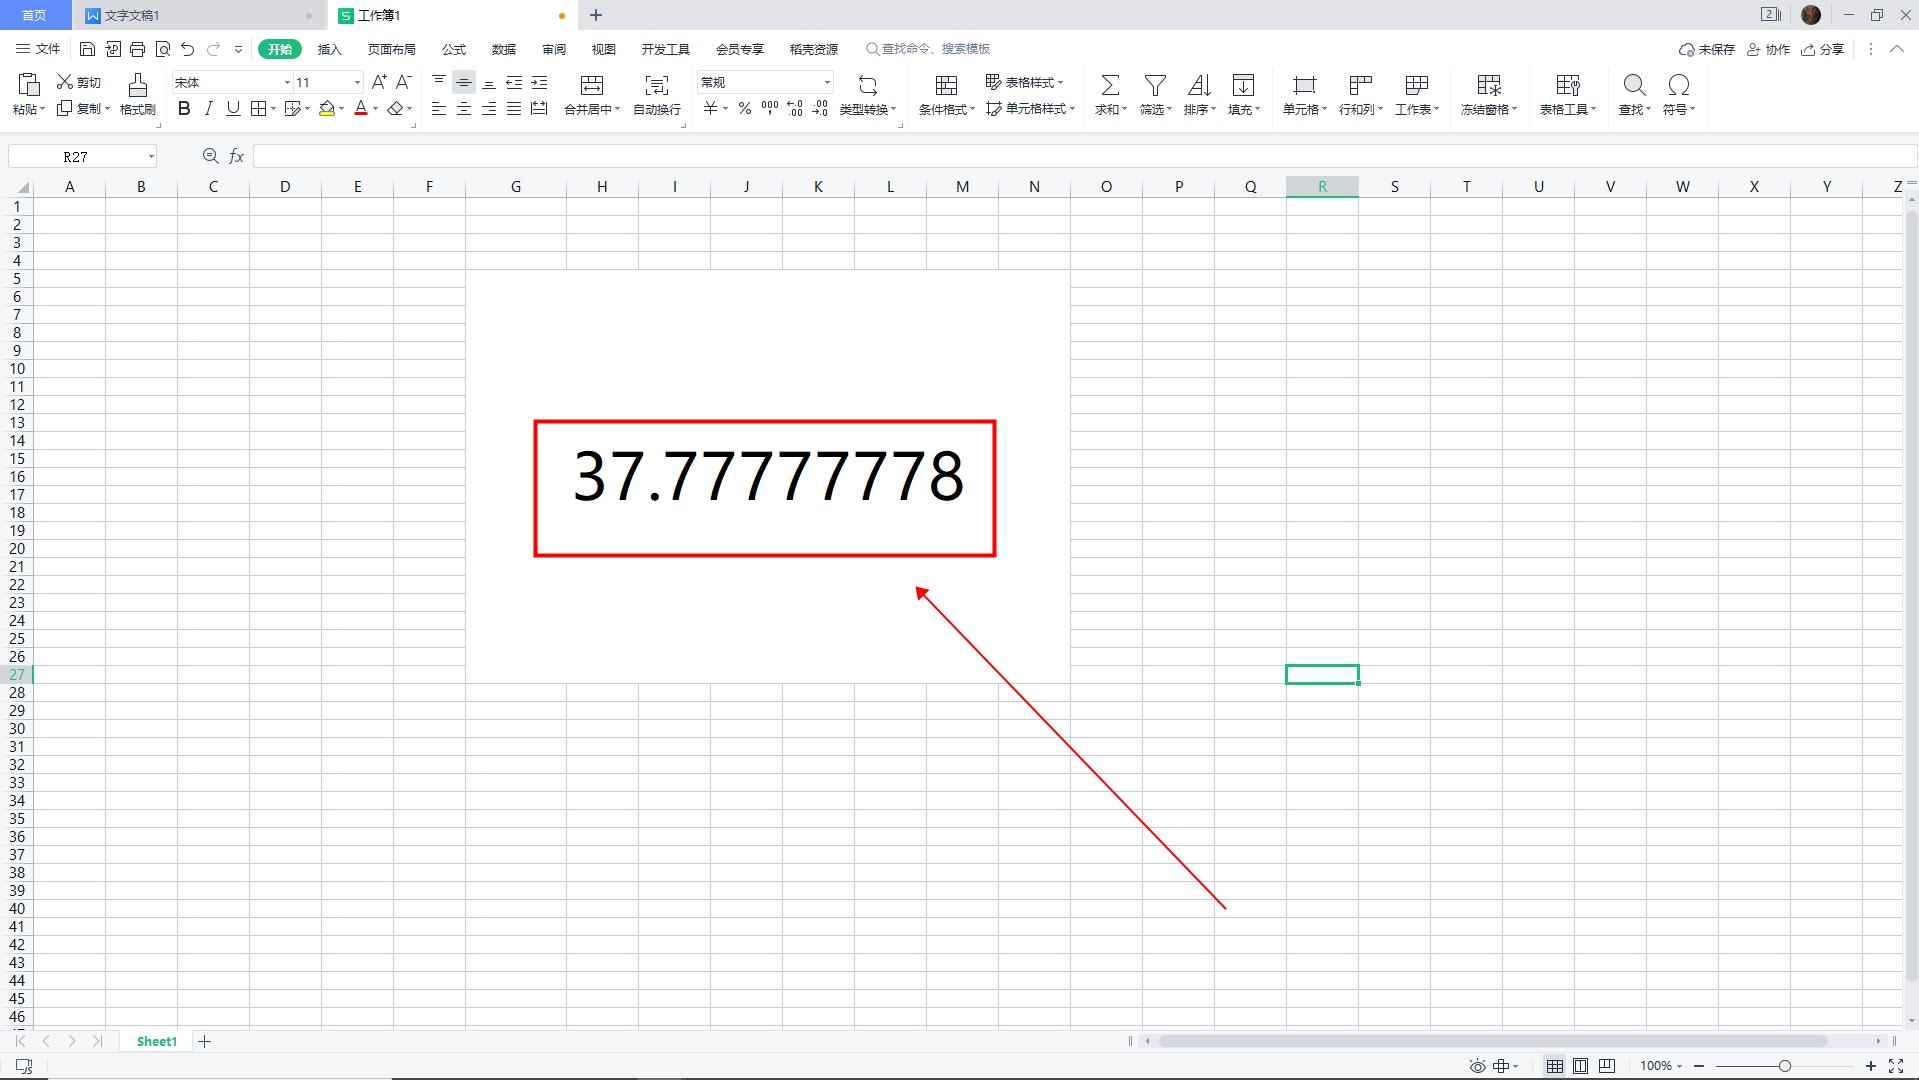Screen dimensions: 1919x1080
Task: Click the 分享 (Share) button
Action: pos(1823,49)
